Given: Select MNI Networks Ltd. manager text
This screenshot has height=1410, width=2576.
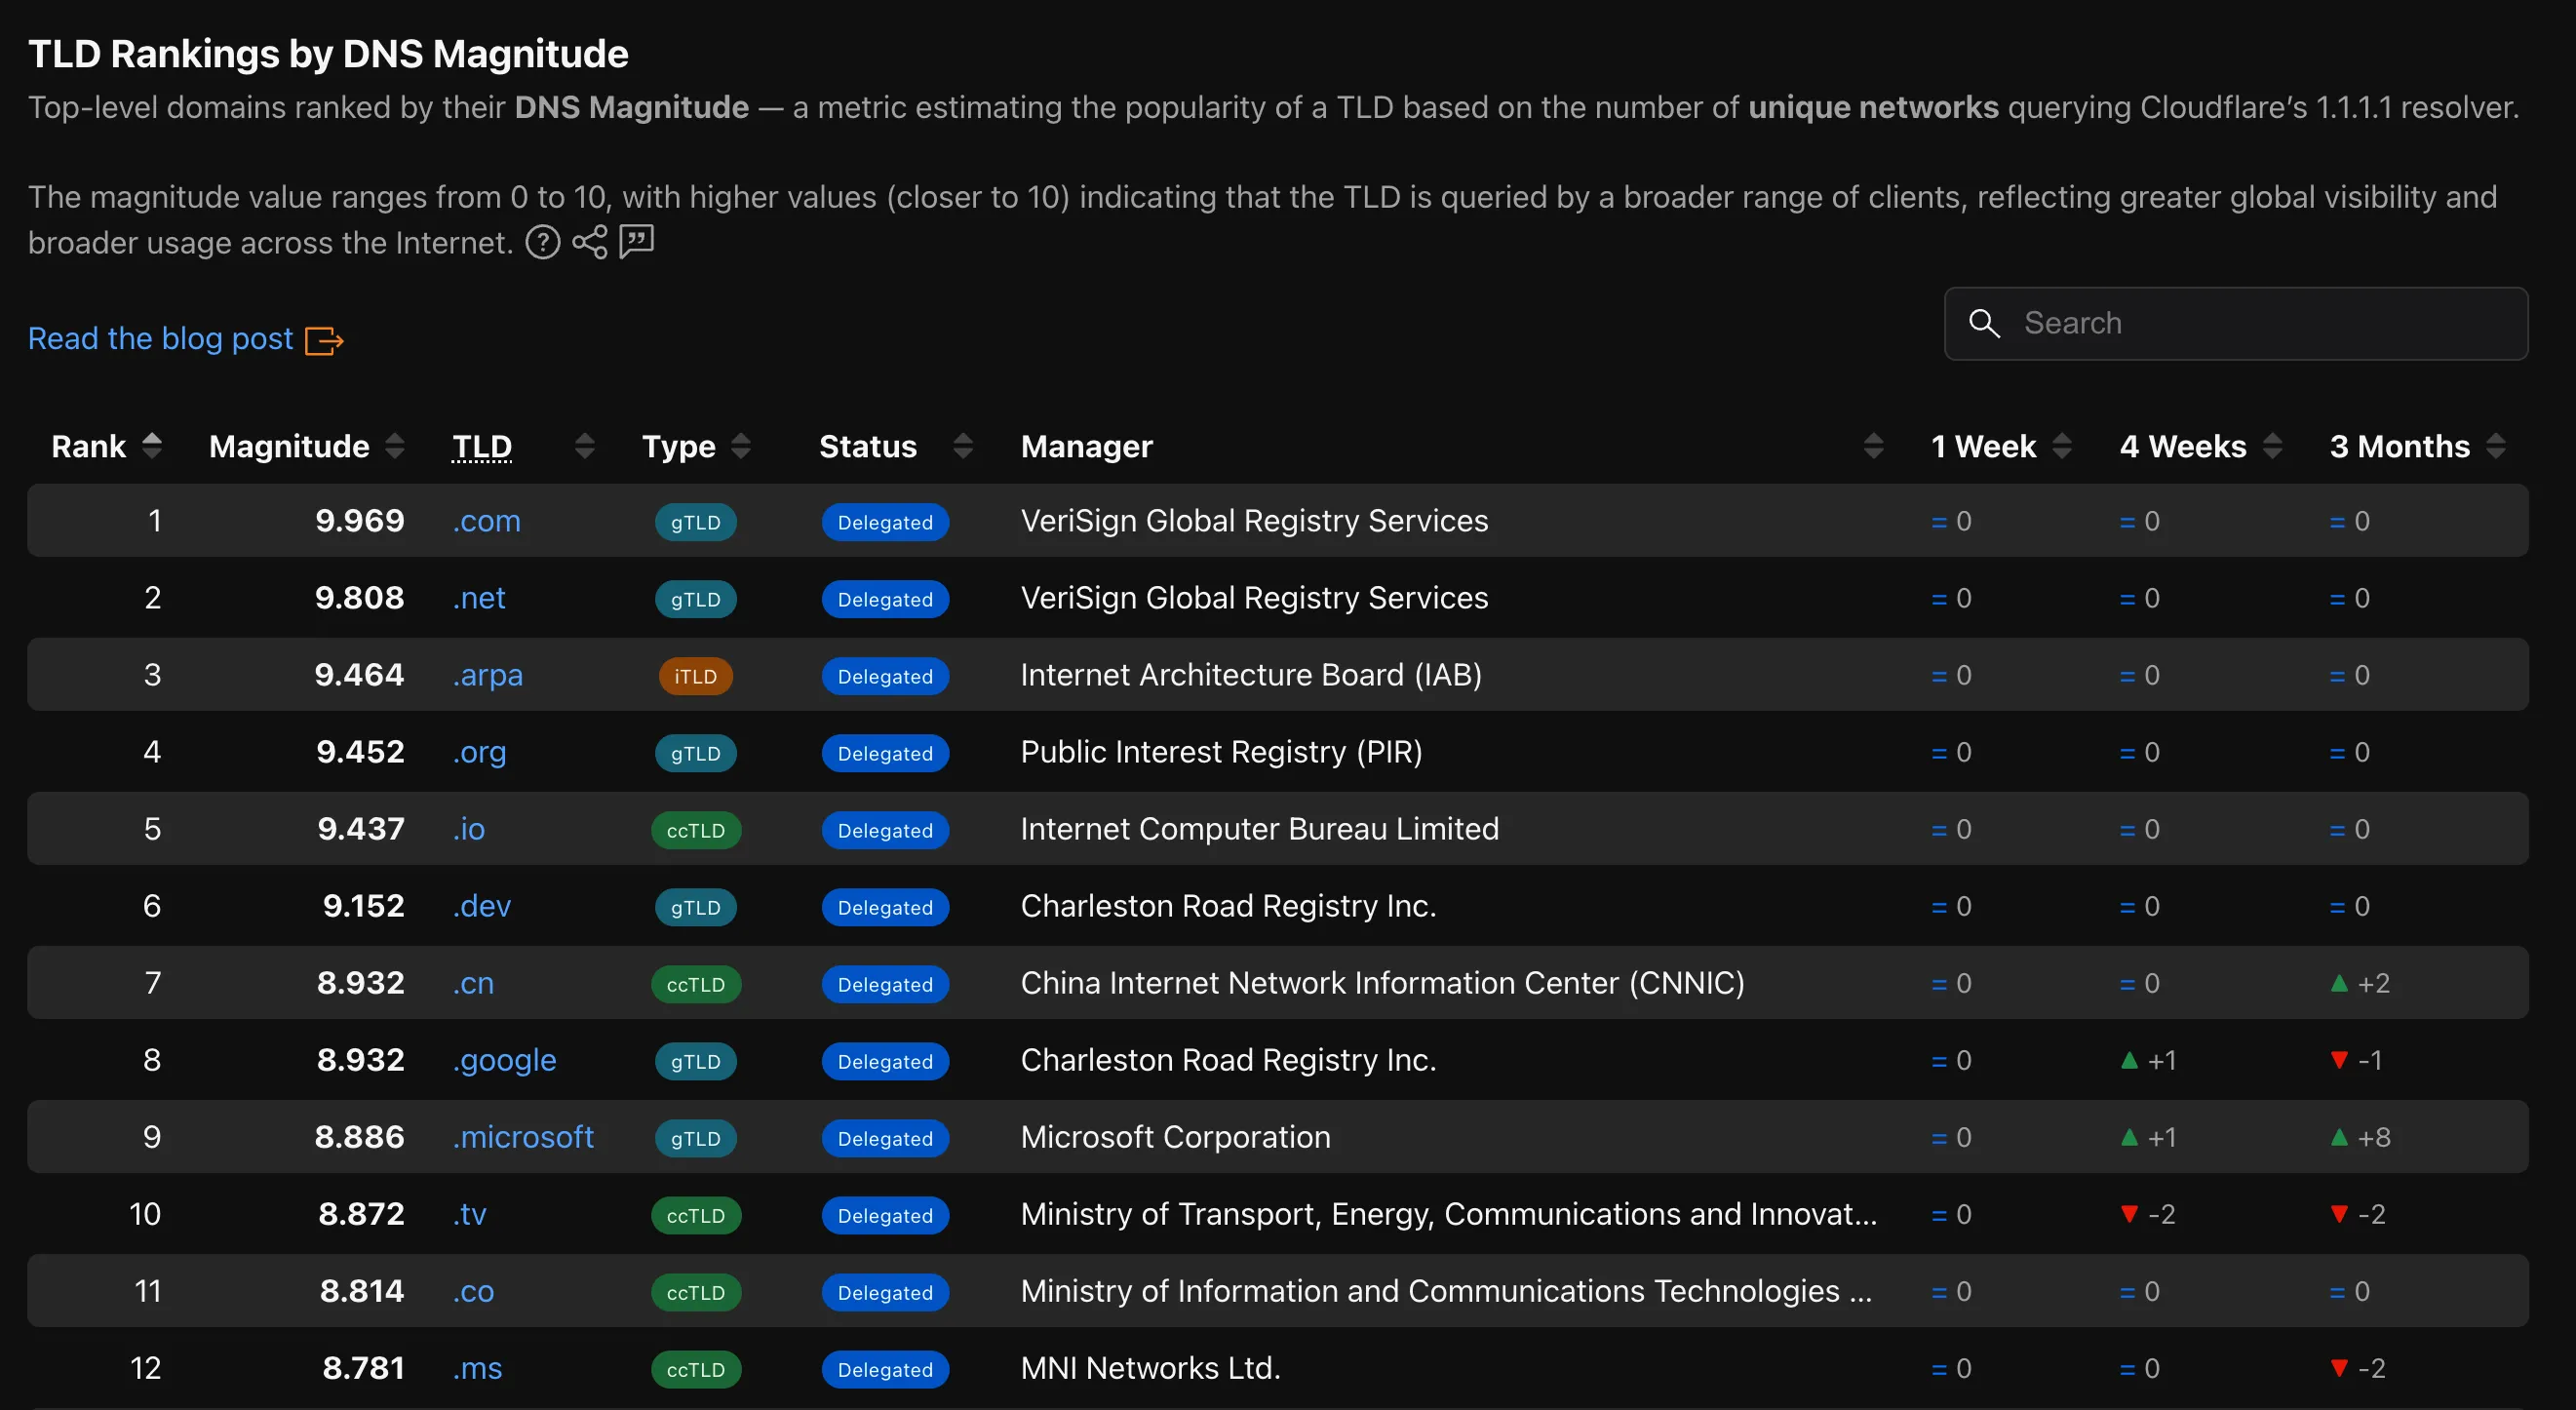Looking at the screenshot, I should (x=1150, y=1368).
